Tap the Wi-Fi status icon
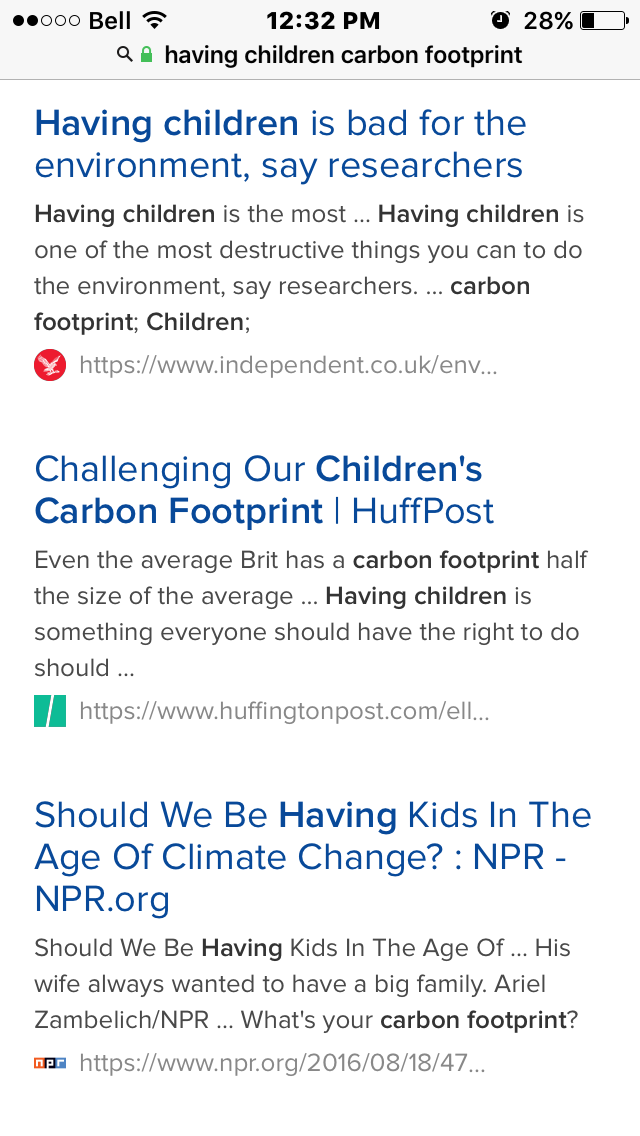 click(x=153, y=20)
